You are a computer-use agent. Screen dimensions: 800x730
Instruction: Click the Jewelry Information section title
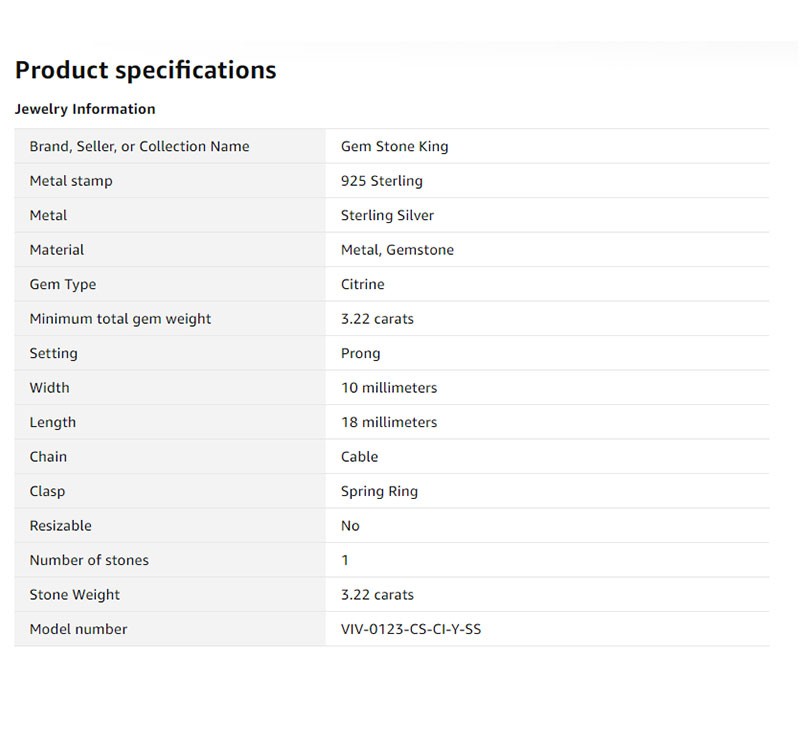[85, 109]
